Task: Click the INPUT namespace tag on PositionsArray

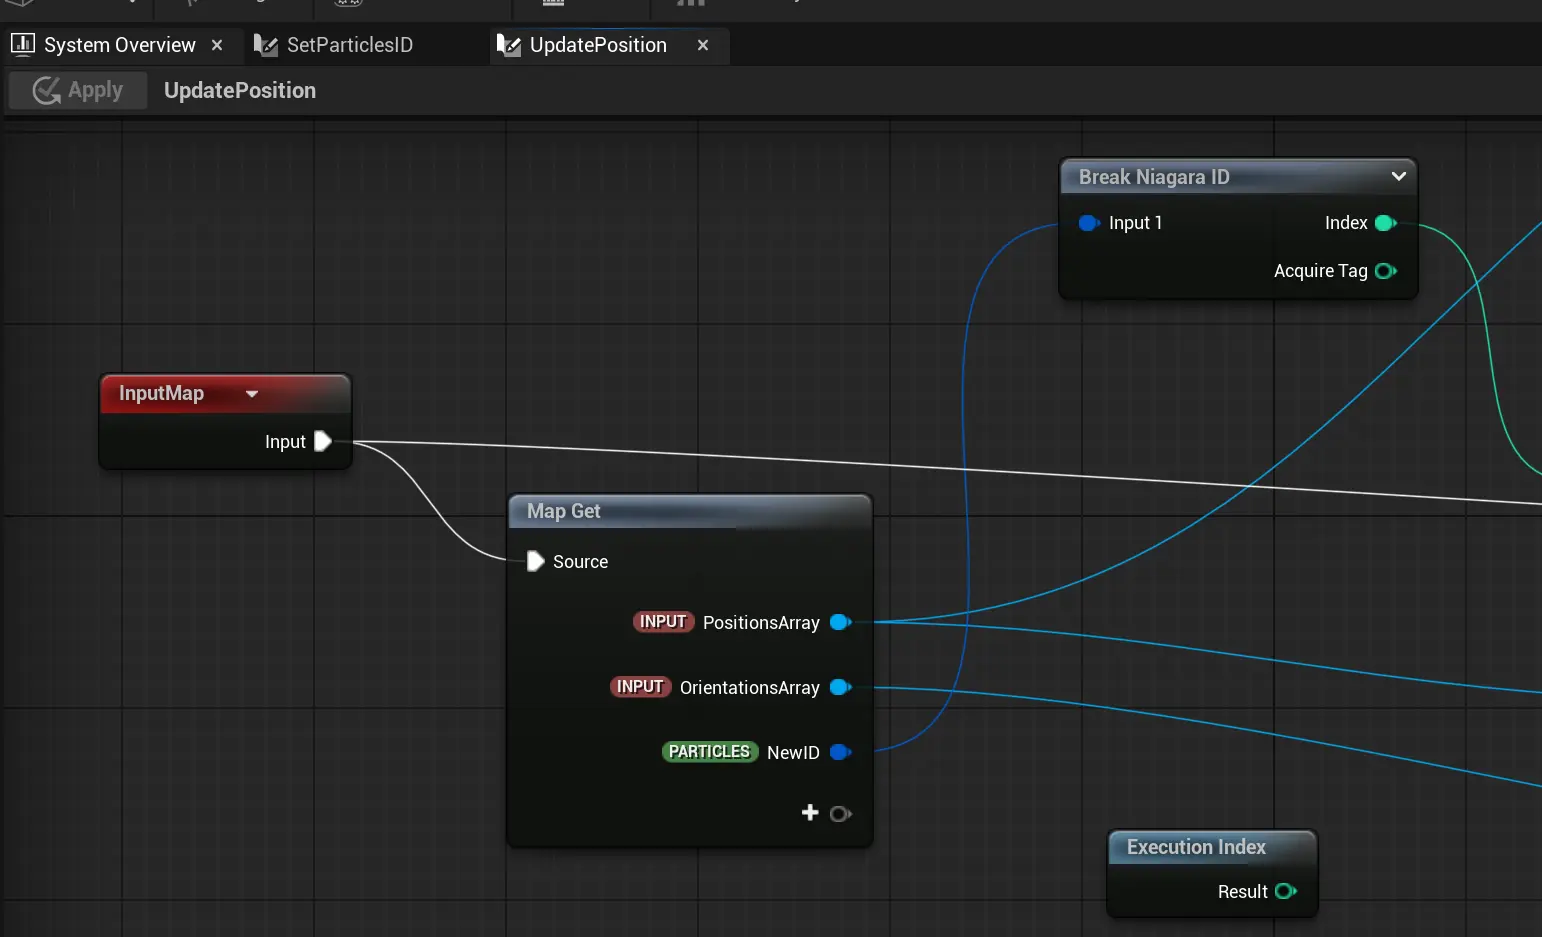Action: pos(662,622)
